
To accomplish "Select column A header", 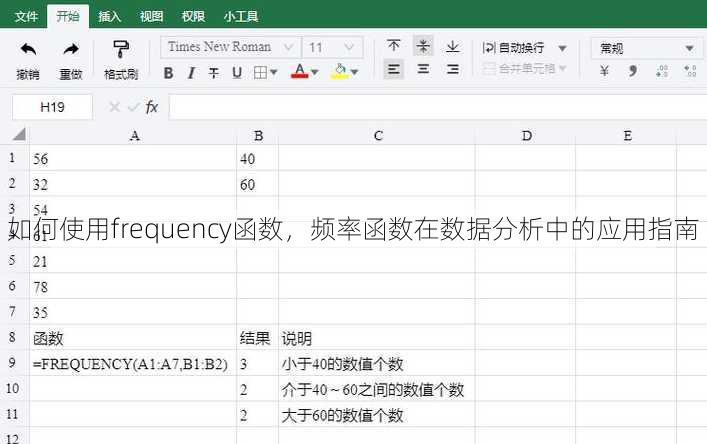I will 133,136.
